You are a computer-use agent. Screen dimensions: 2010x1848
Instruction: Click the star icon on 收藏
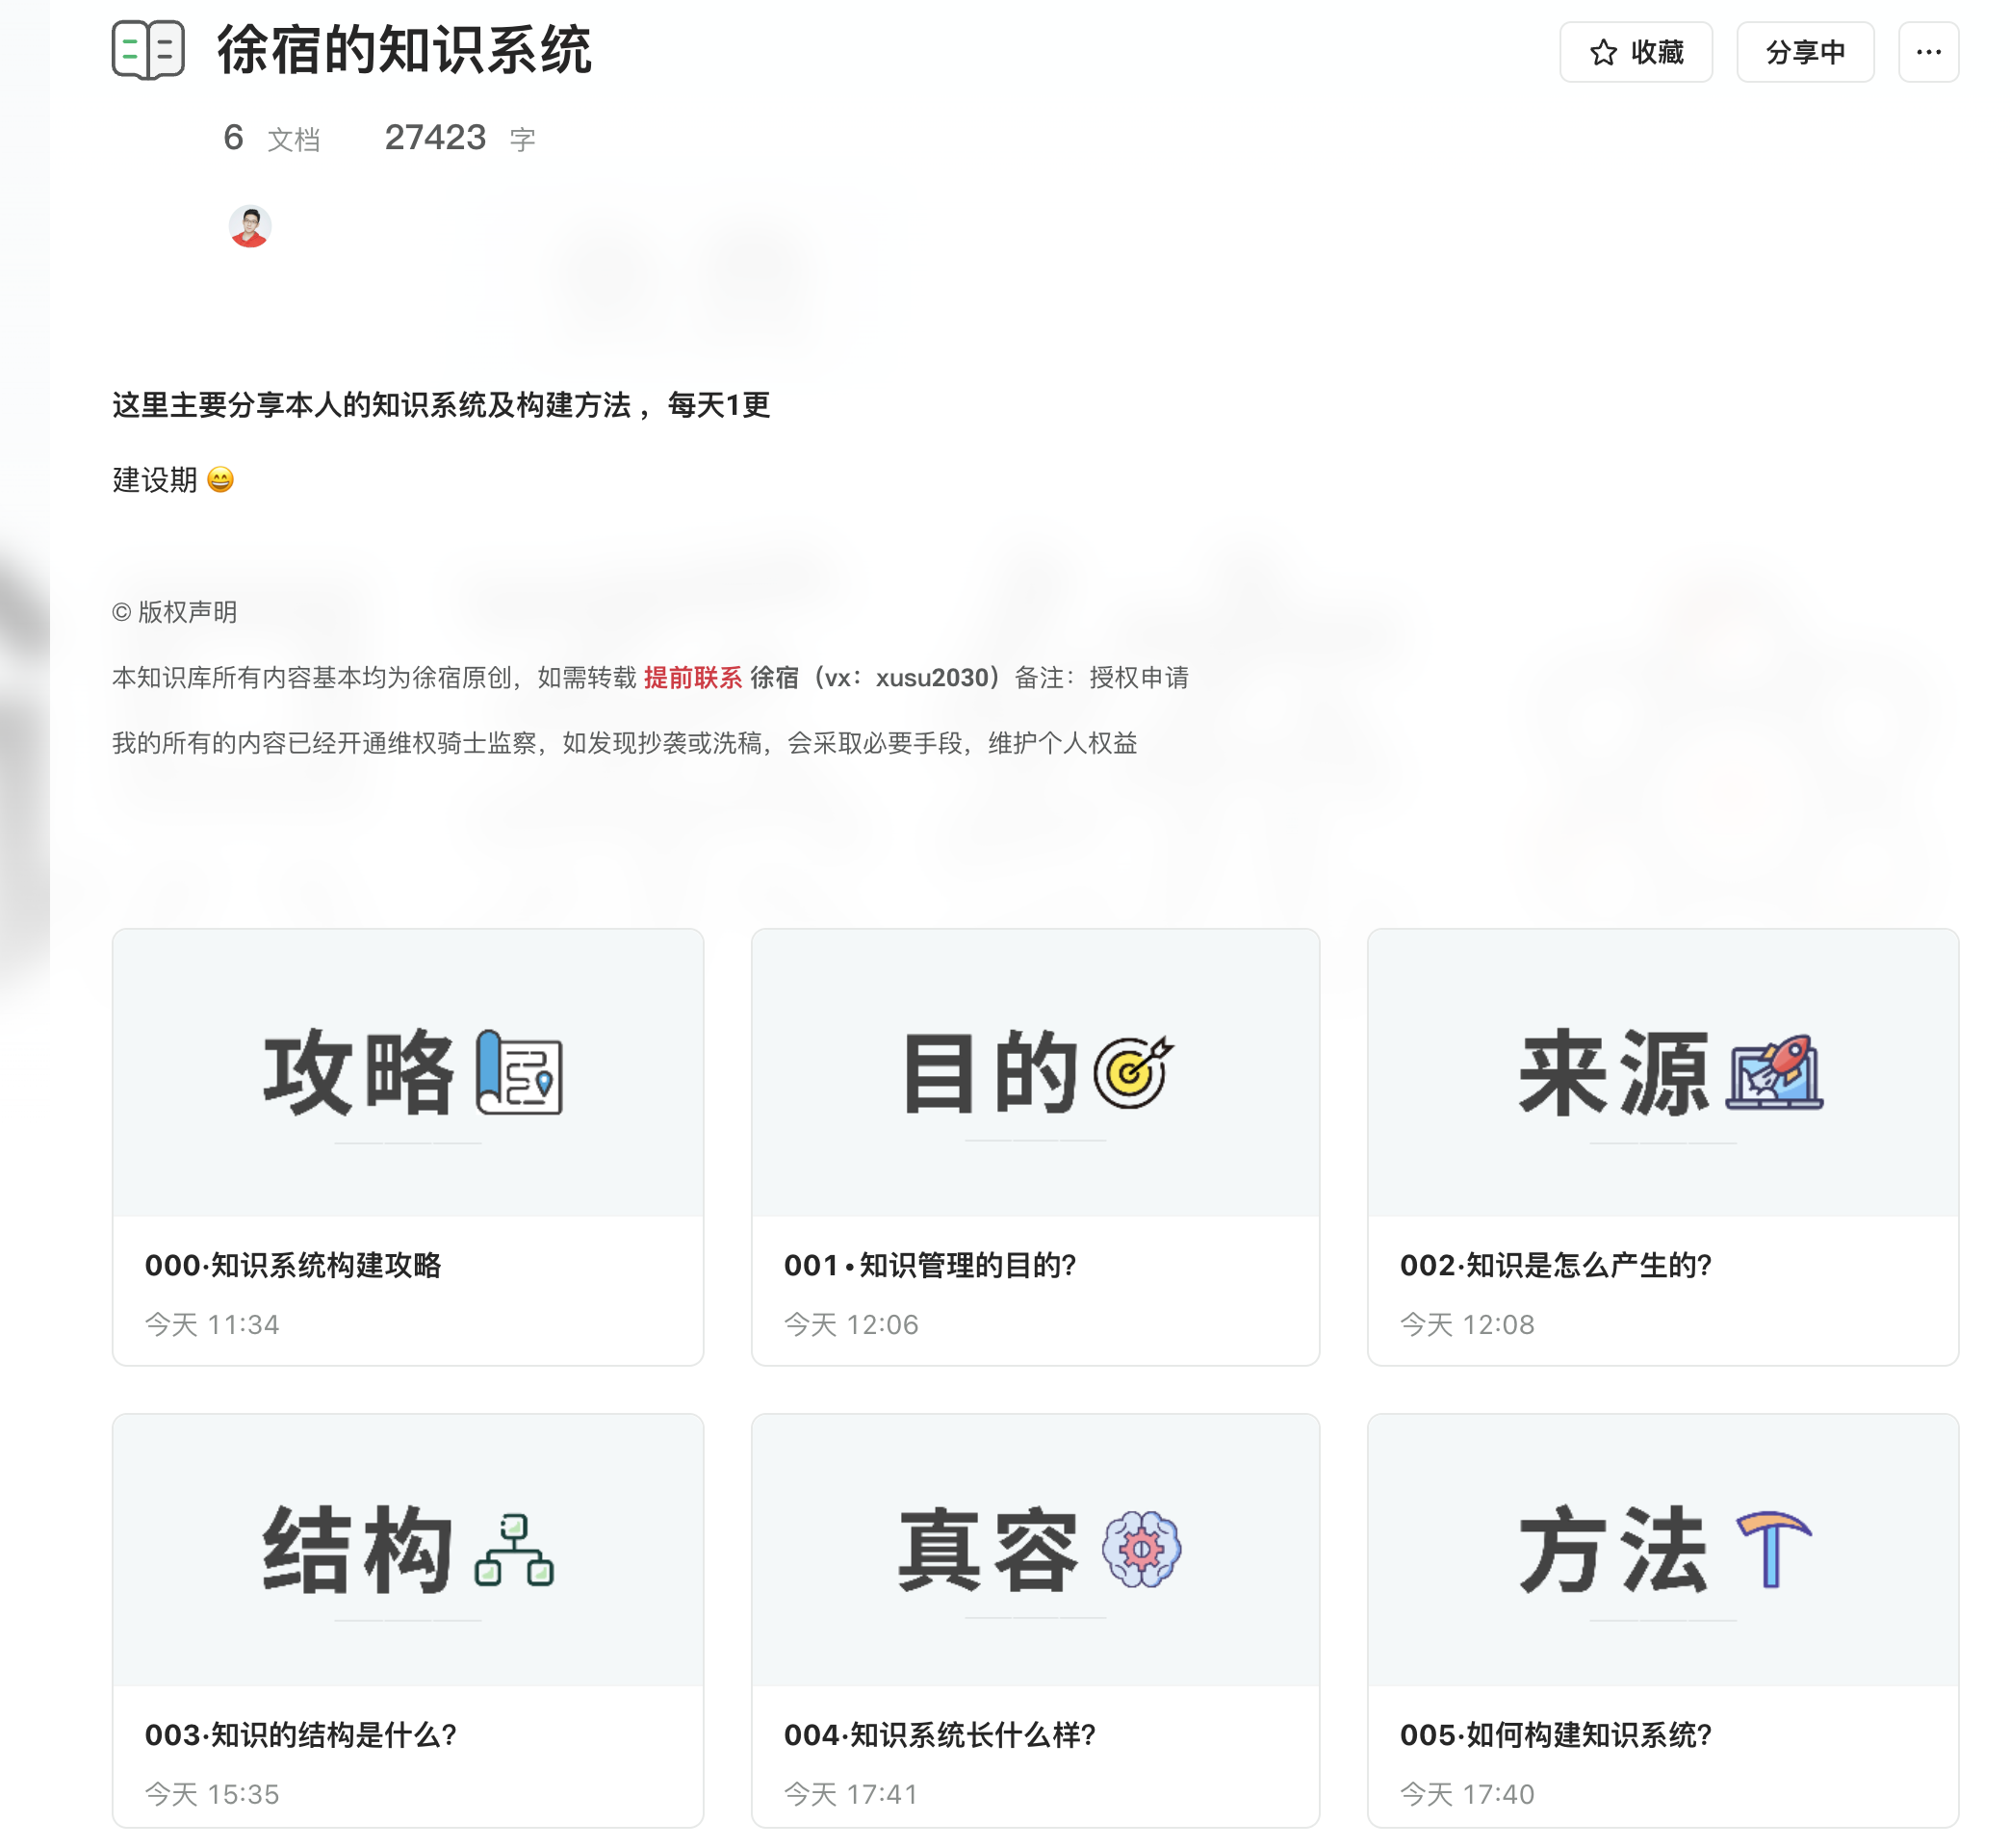(x=1603, y=52)
